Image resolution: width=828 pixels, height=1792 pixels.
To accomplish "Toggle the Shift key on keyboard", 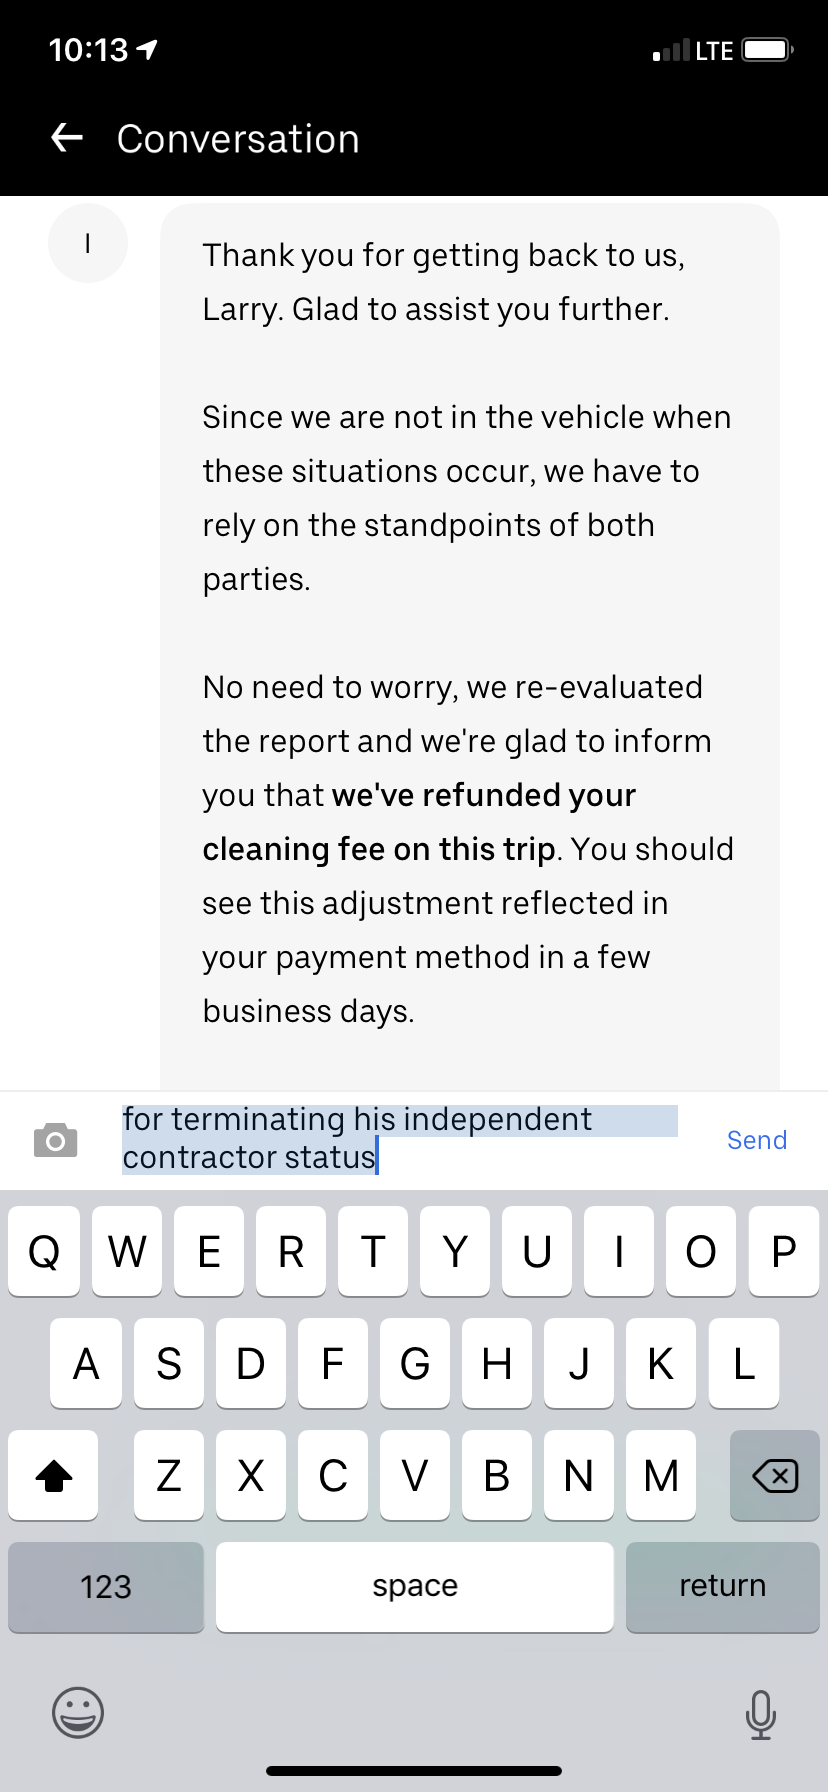I will [54, 1475].
